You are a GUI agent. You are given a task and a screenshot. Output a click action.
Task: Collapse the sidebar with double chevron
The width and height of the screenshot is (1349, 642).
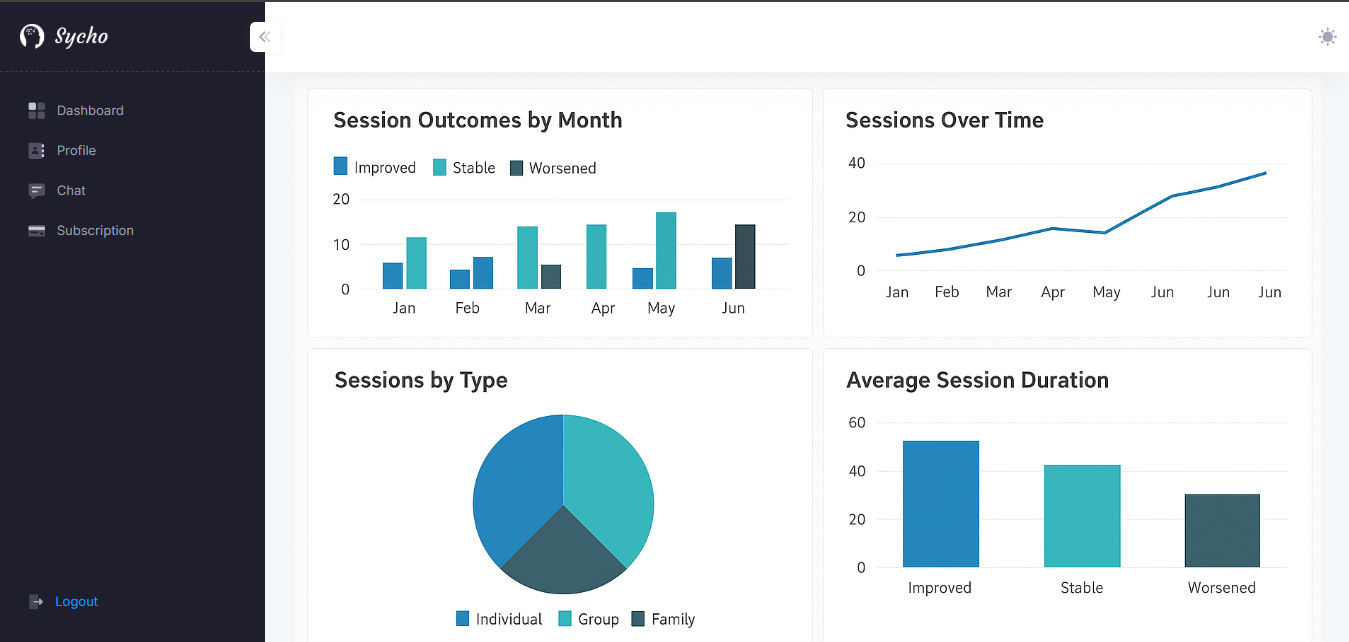pos(265,37)
